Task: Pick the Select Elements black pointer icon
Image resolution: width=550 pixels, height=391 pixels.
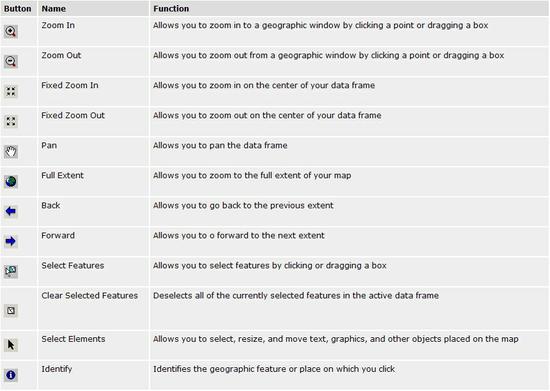Action: pyautogui.click(x=11, y=345)
